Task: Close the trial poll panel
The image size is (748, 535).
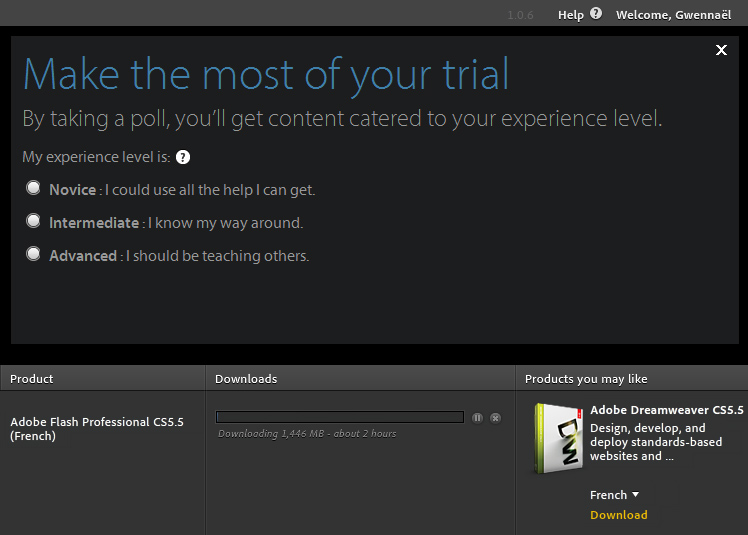Action: click(x=721, y=50)
